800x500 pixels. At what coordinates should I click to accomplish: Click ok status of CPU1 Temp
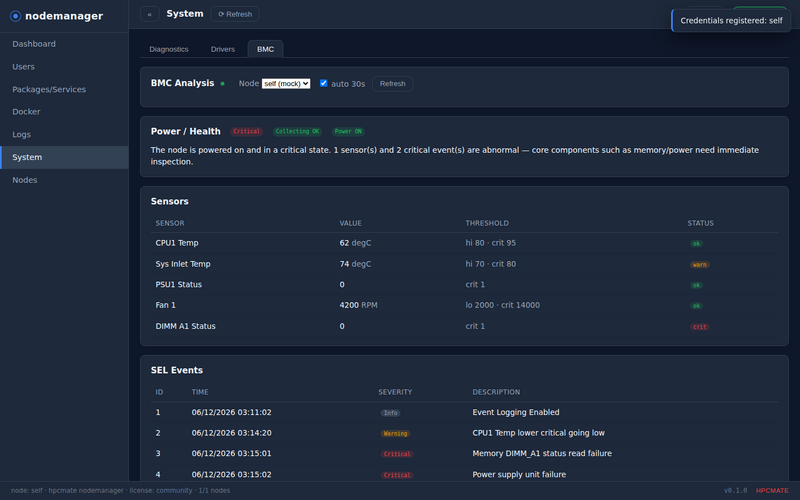(x=696, y=244)
